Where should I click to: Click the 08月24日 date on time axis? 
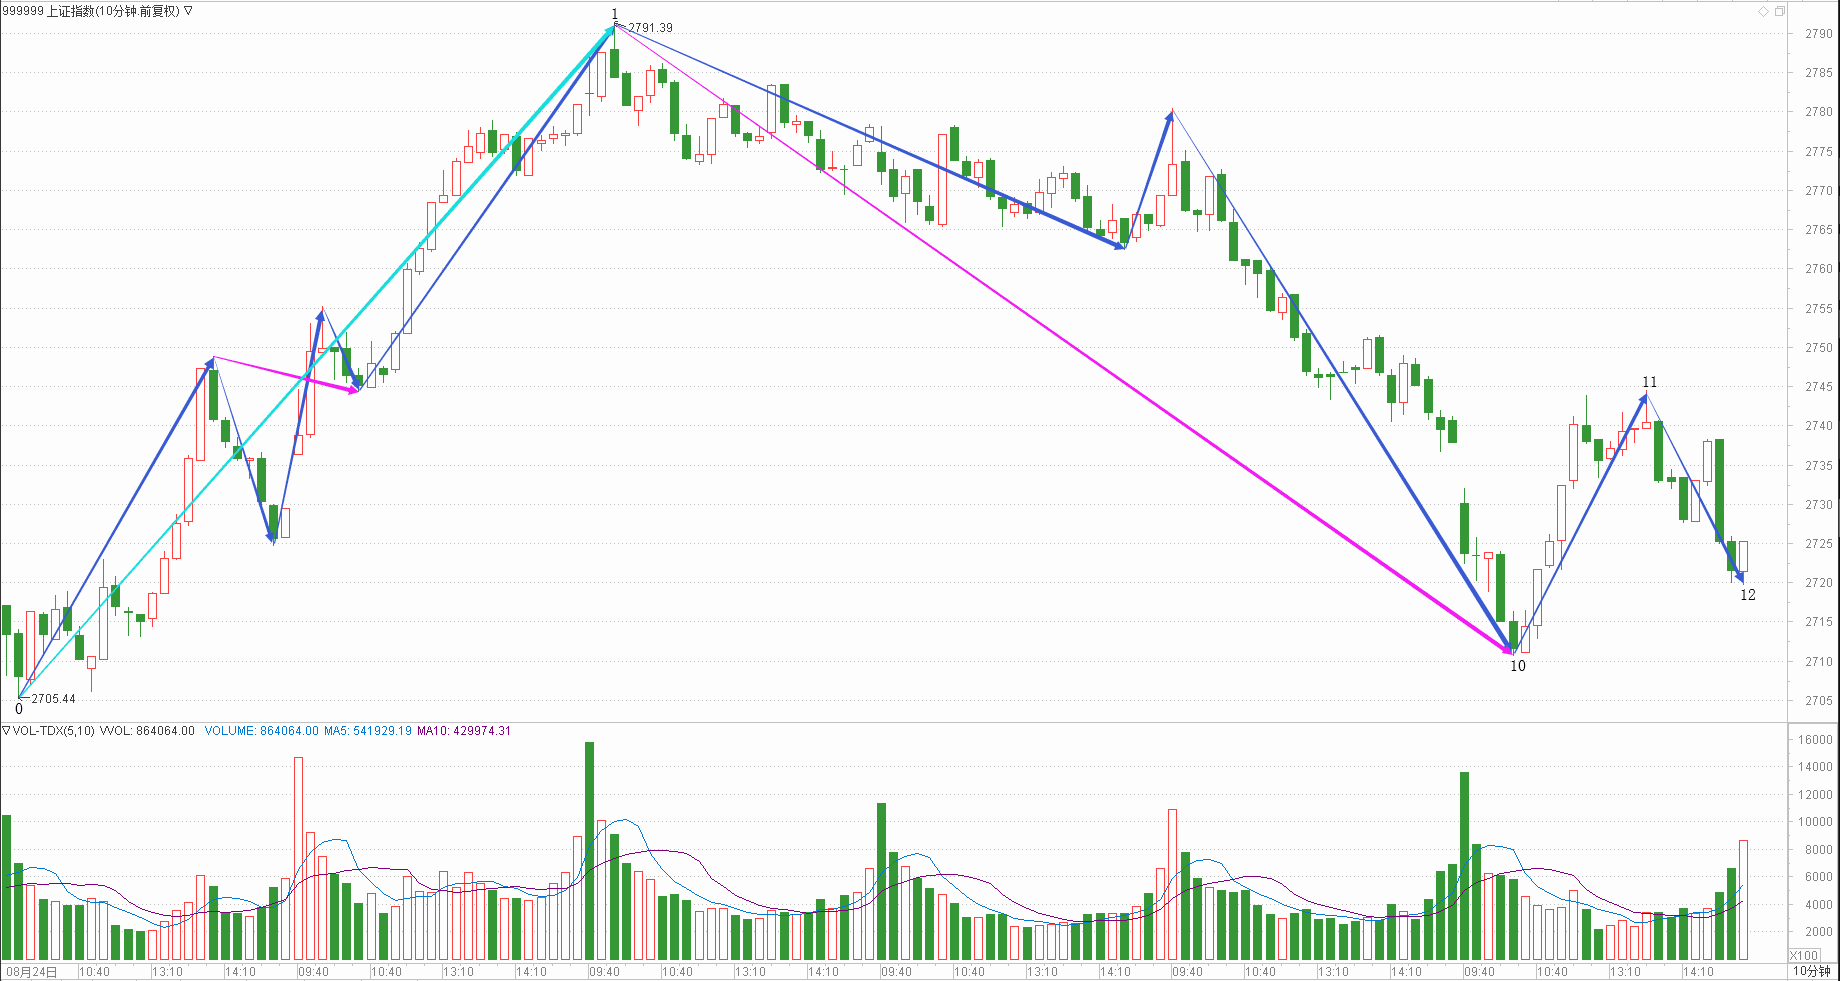[32, 971]
